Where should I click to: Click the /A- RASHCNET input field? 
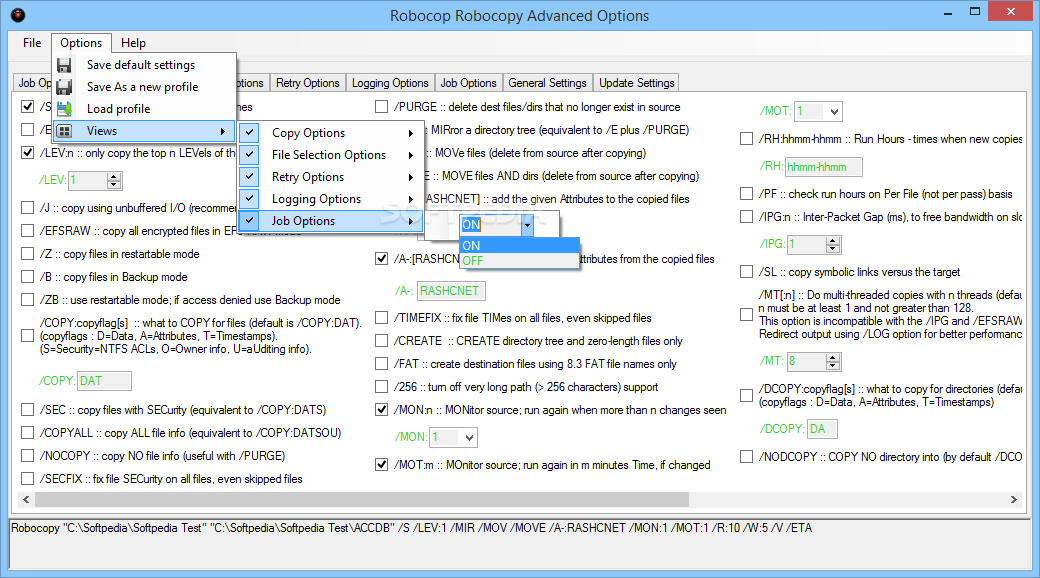(451, 291)
